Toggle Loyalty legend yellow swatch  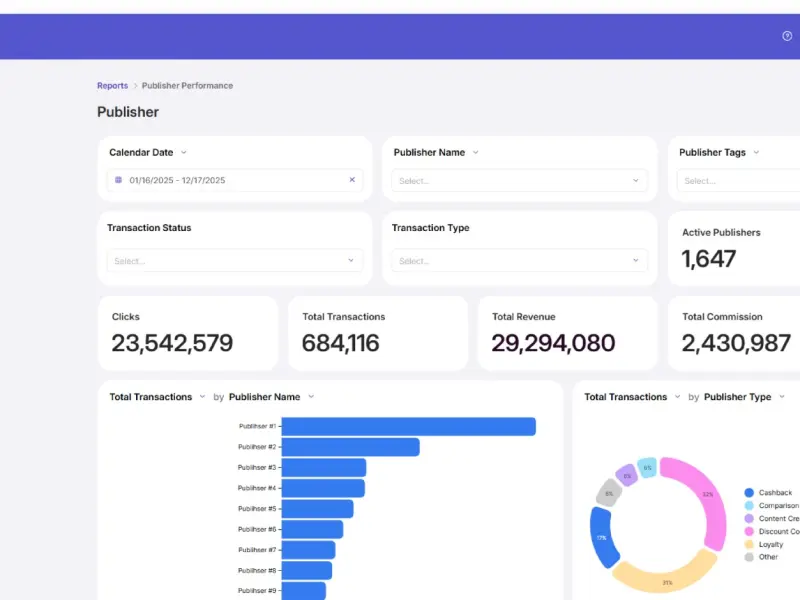749,544
